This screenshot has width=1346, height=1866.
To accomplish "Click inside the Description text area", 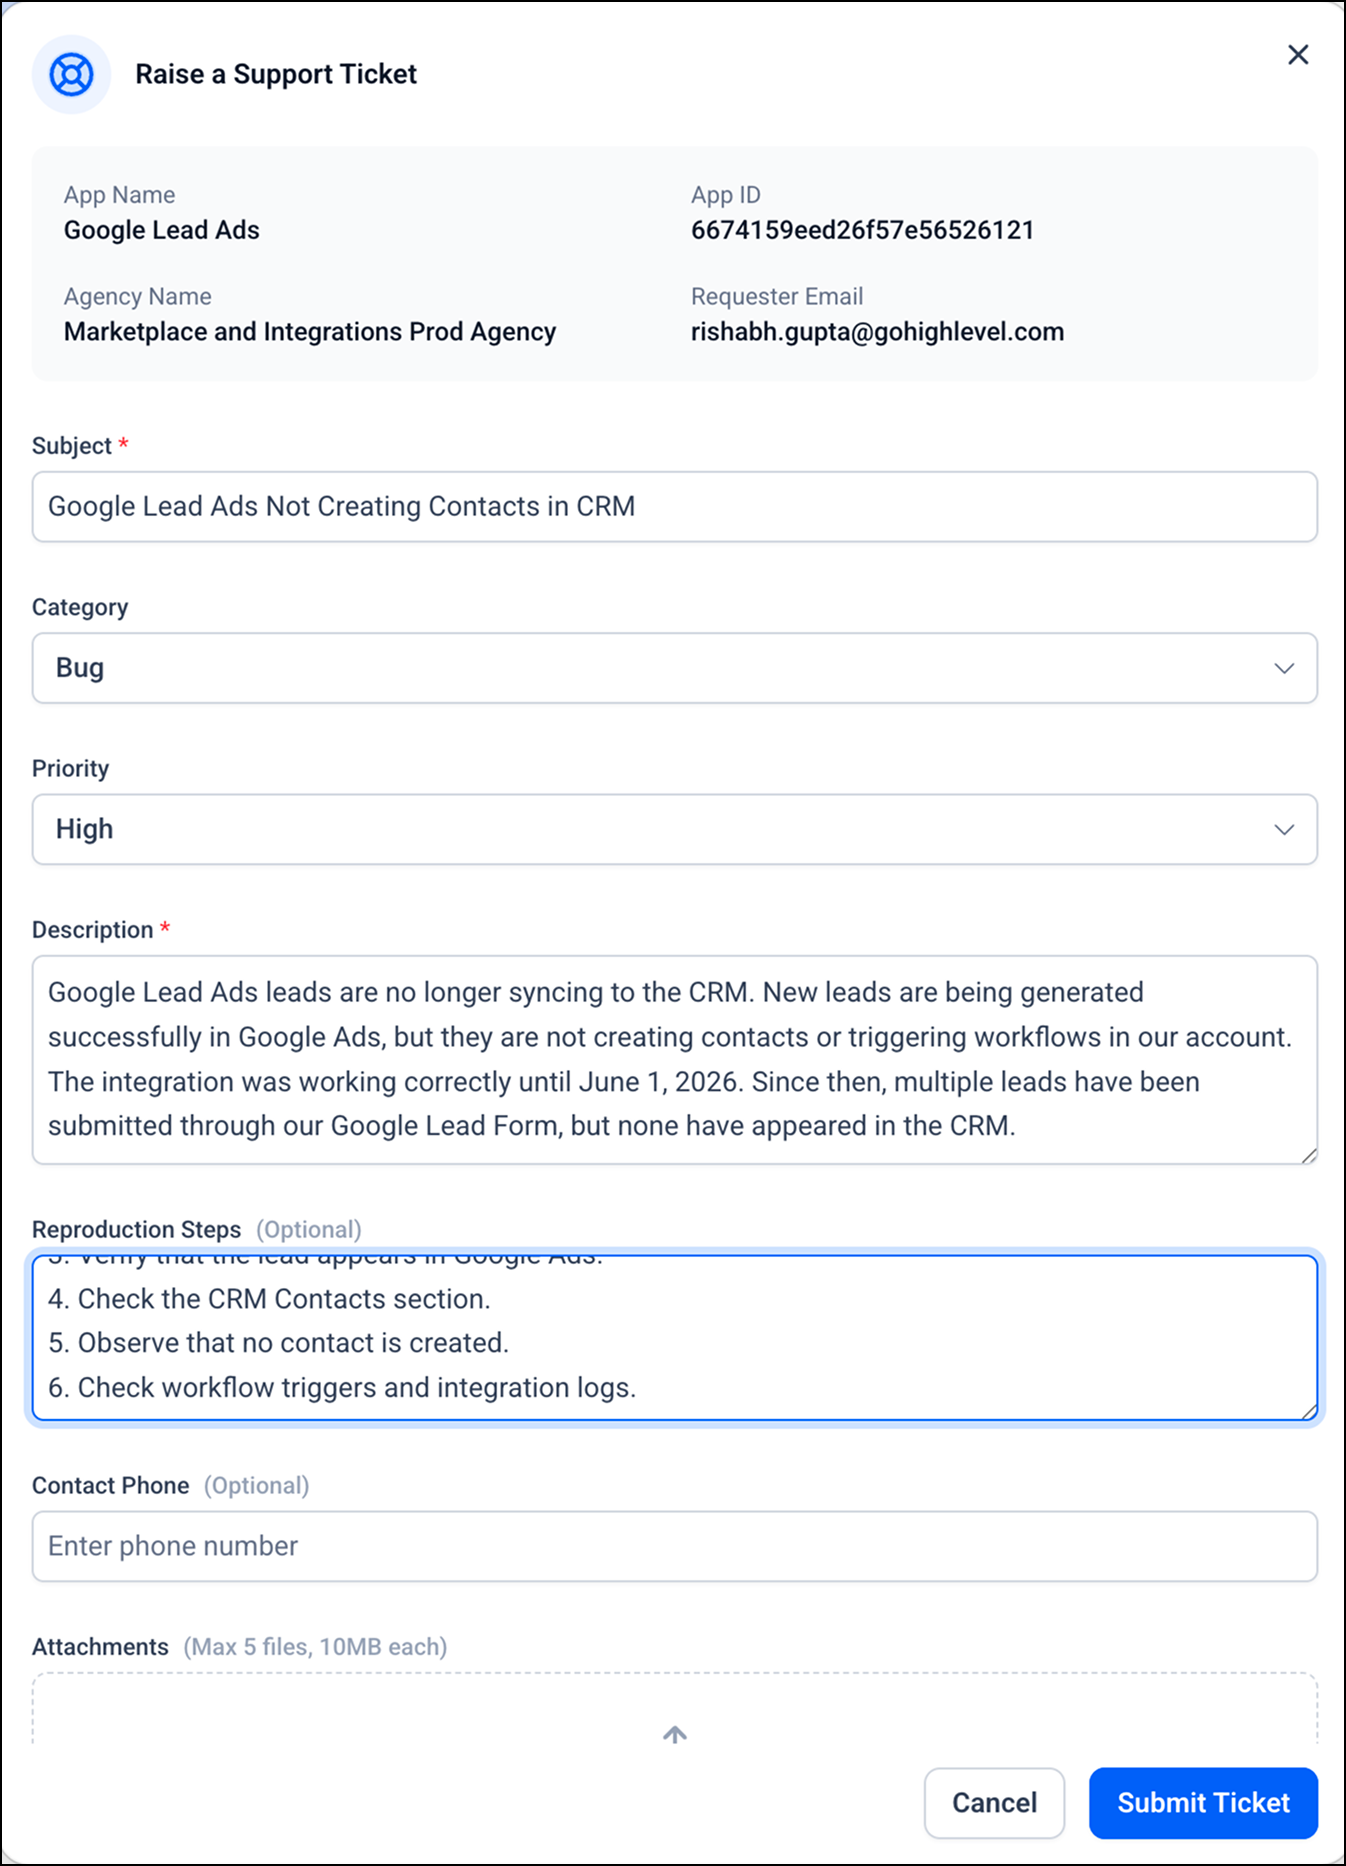I will [x=674, y=1060].
